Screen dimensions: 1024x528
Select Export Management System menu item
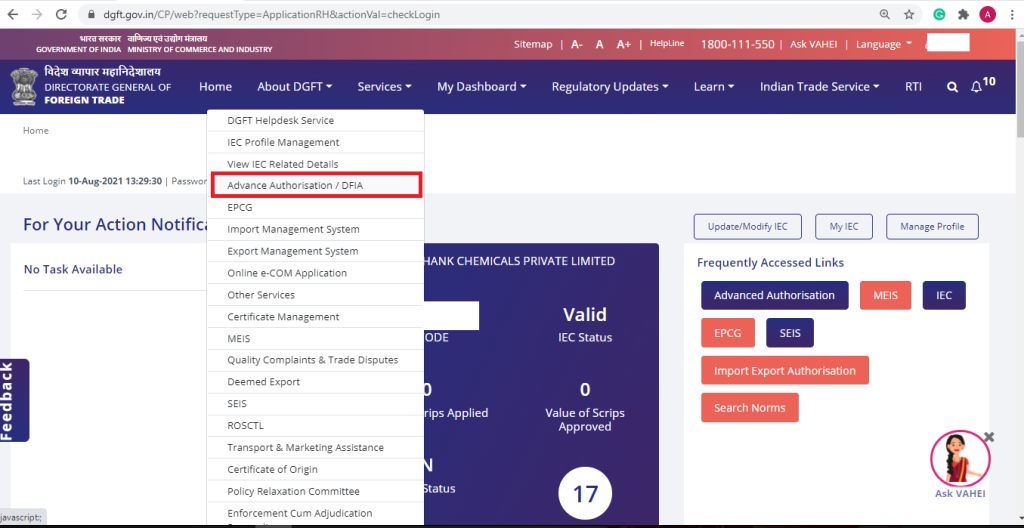(x=315, y=251)
